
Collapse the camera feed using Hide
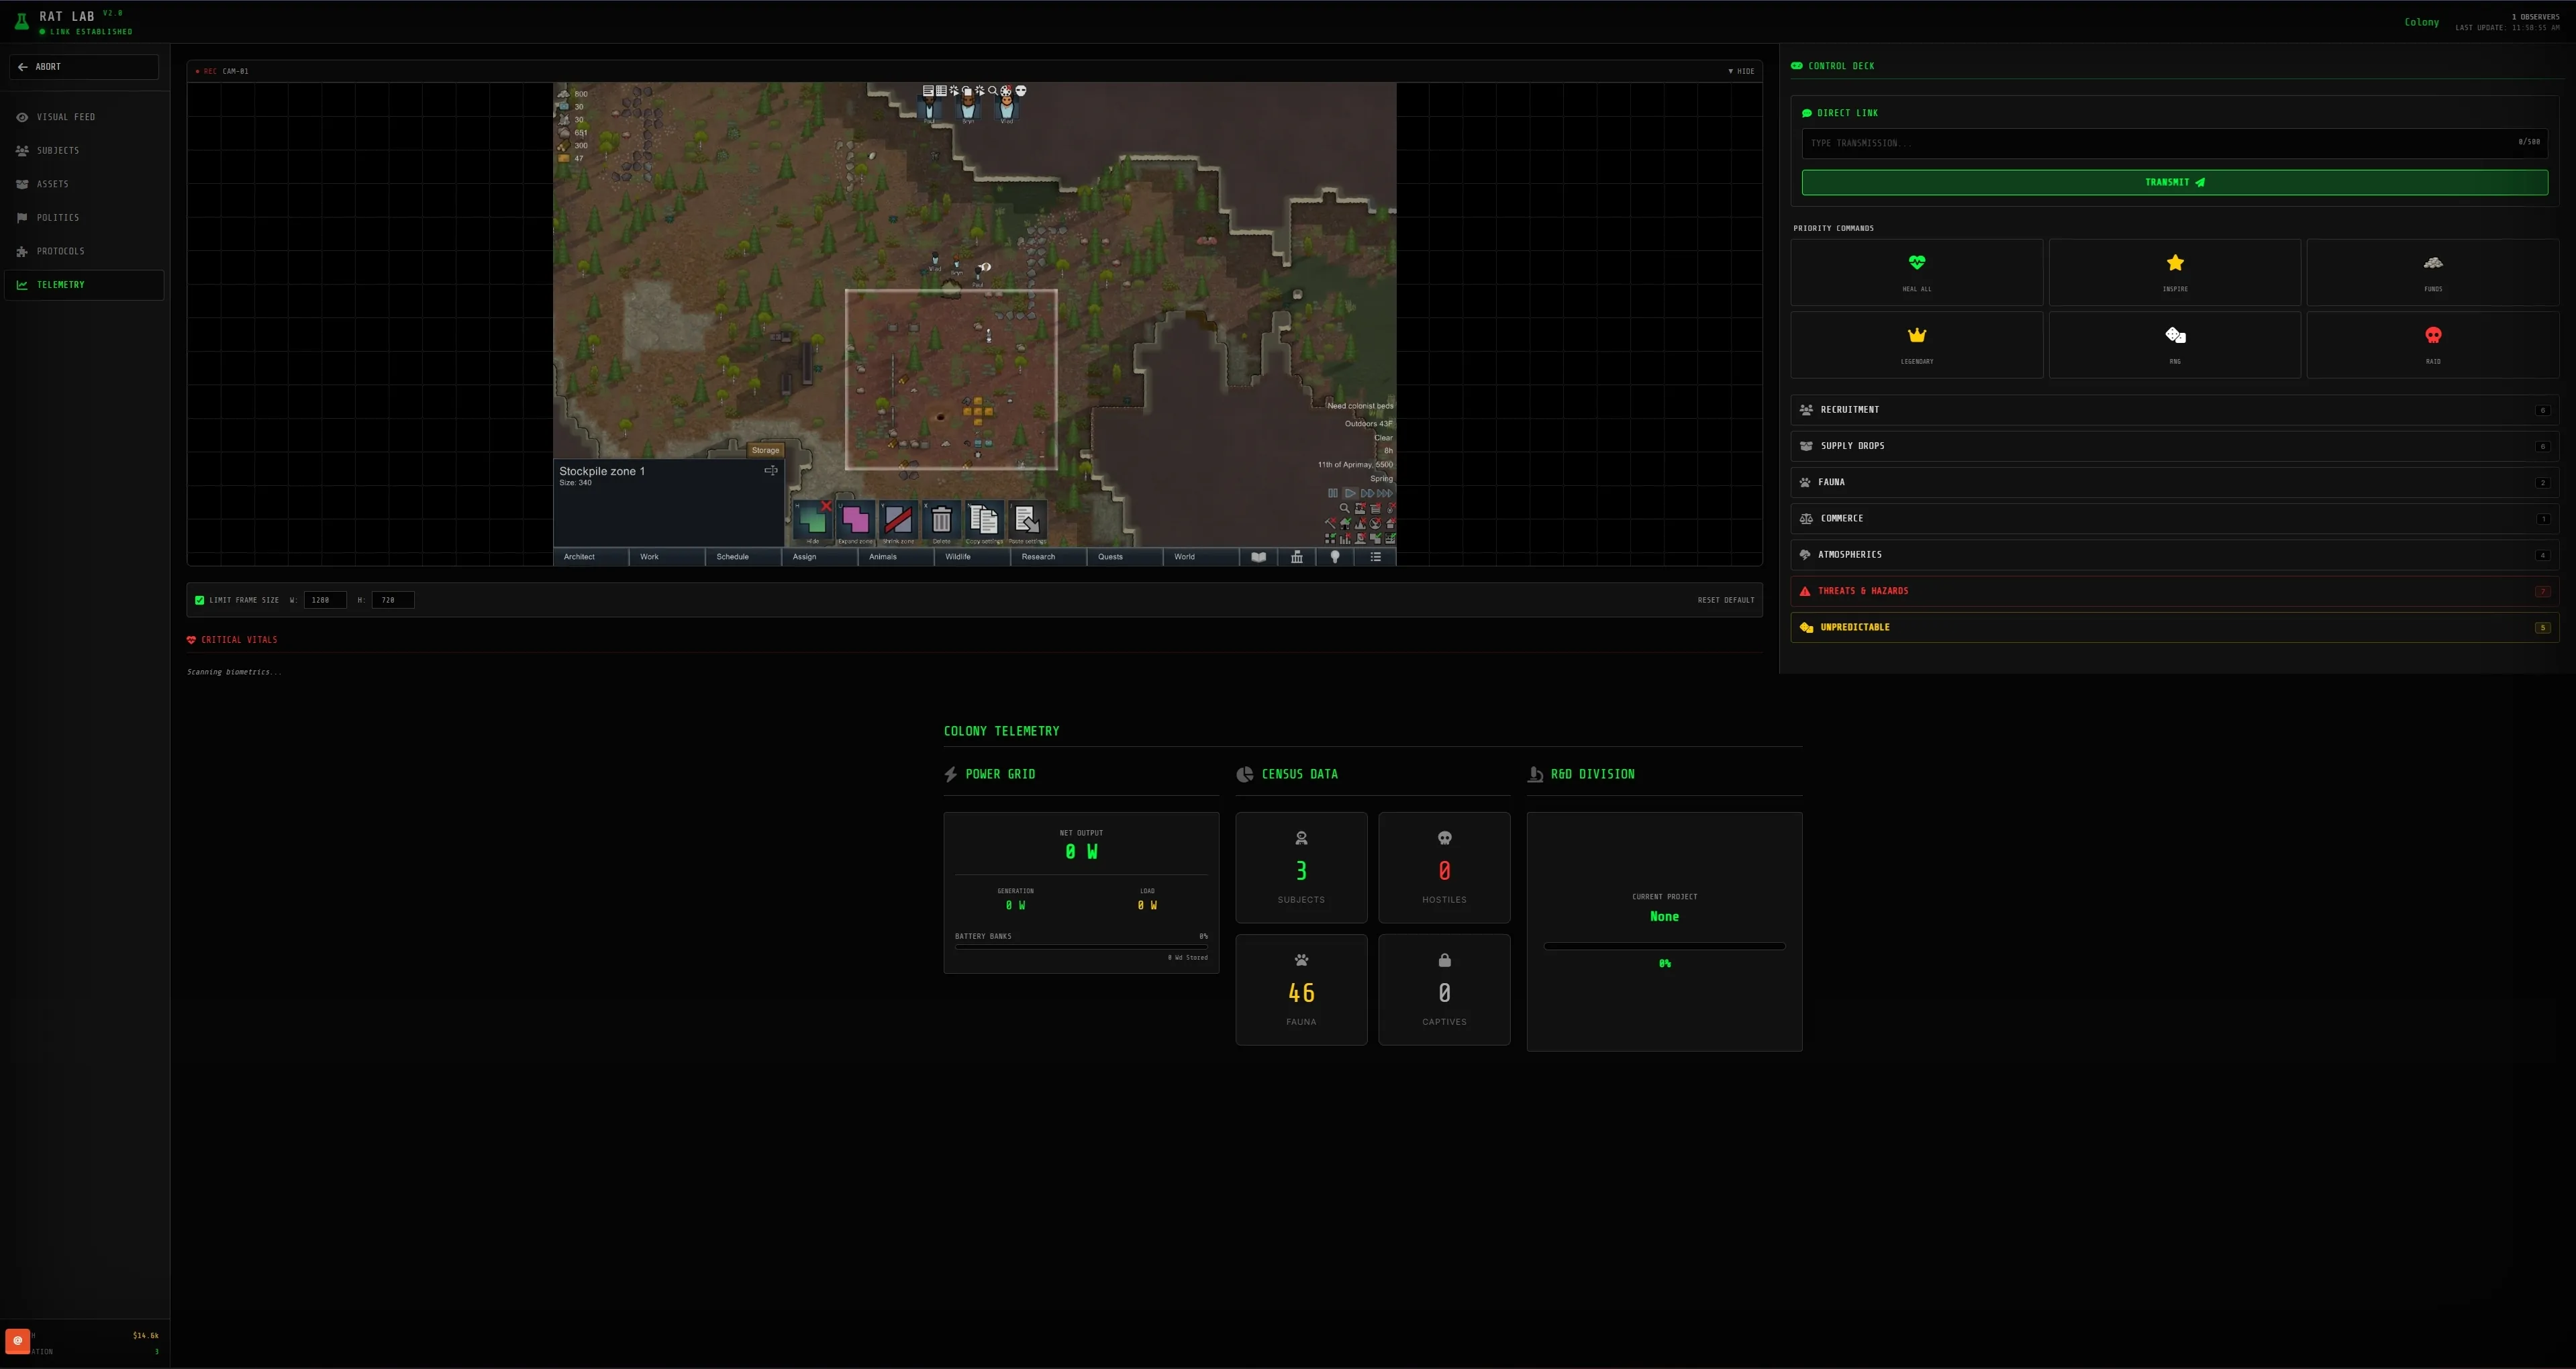[x=1741, y=71]
